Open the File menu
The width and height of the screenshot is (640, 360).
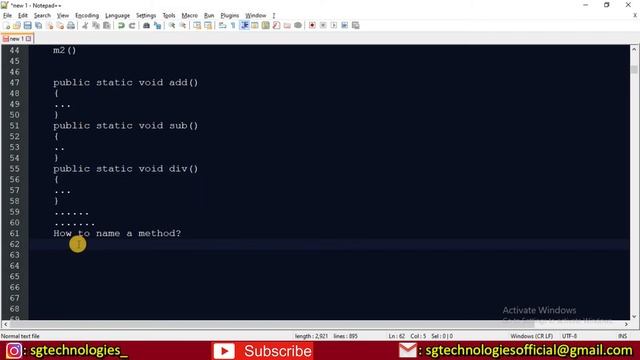[x=7, y=16]
